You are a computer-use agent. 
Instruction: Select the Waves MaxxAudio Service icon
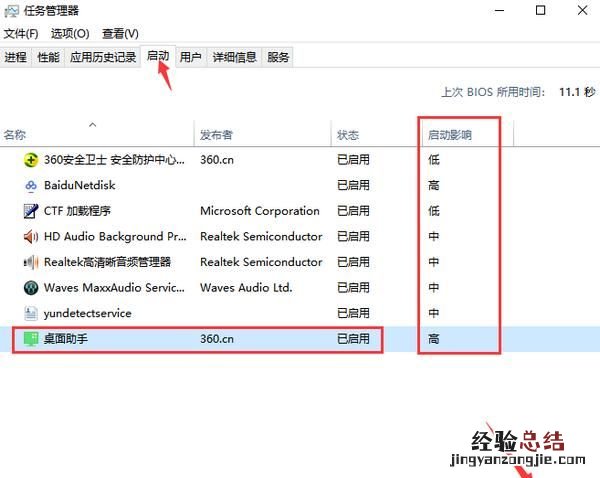pos(29,288)
